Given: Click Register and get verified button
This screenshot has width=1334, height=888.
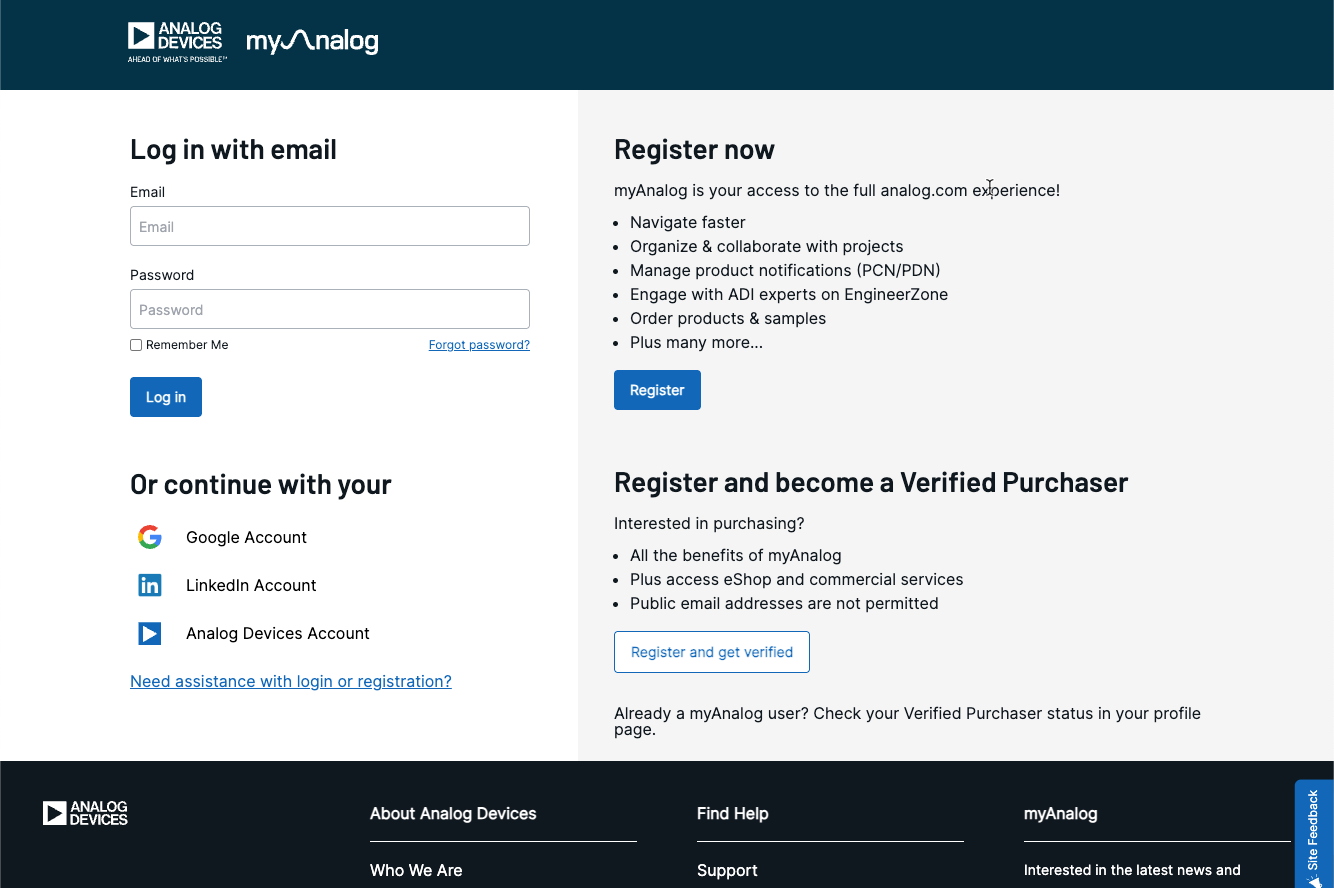Looking at the screenshot, I should (711, 652).
